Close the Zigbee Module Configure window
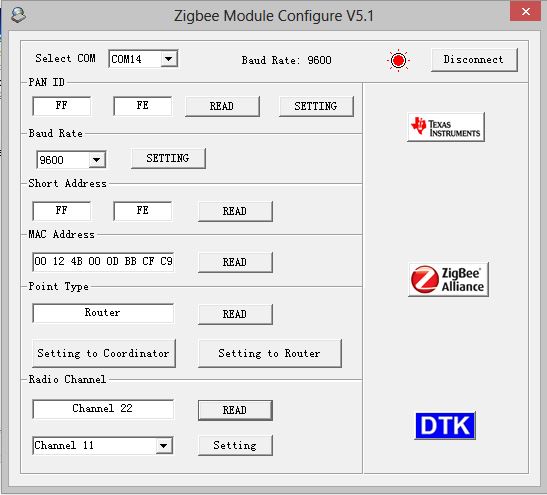 tap(526, 12)
